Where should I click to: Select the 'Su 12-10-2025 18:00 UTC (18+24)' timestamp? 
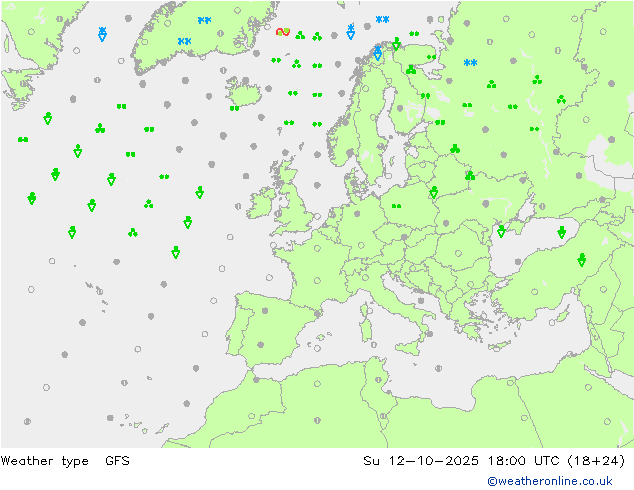pos(494,461)
